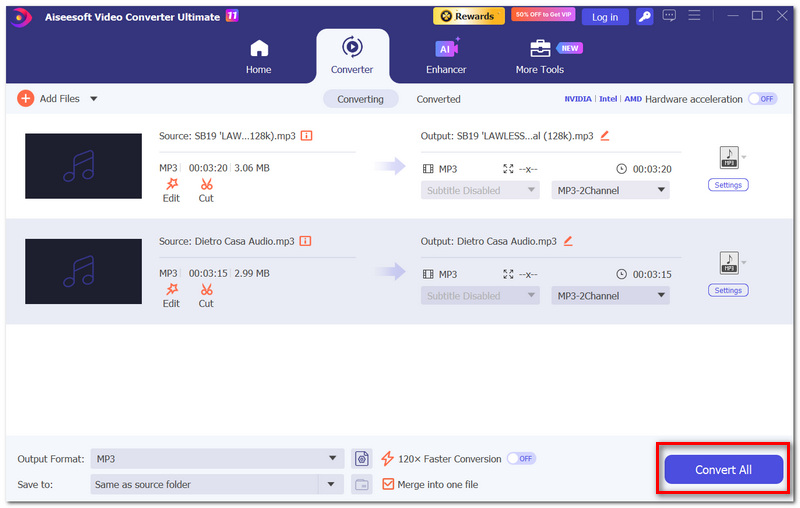Click the NVIDIA link
Viewport: 800px width, 508px height.
[578, 99]
